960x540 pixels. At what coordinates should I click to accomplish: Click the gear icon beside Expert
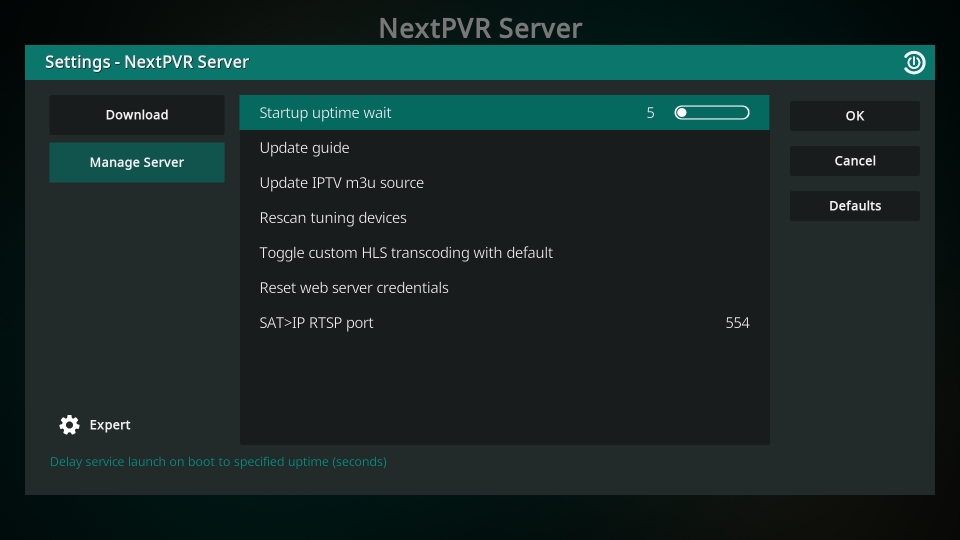[69, 425]
